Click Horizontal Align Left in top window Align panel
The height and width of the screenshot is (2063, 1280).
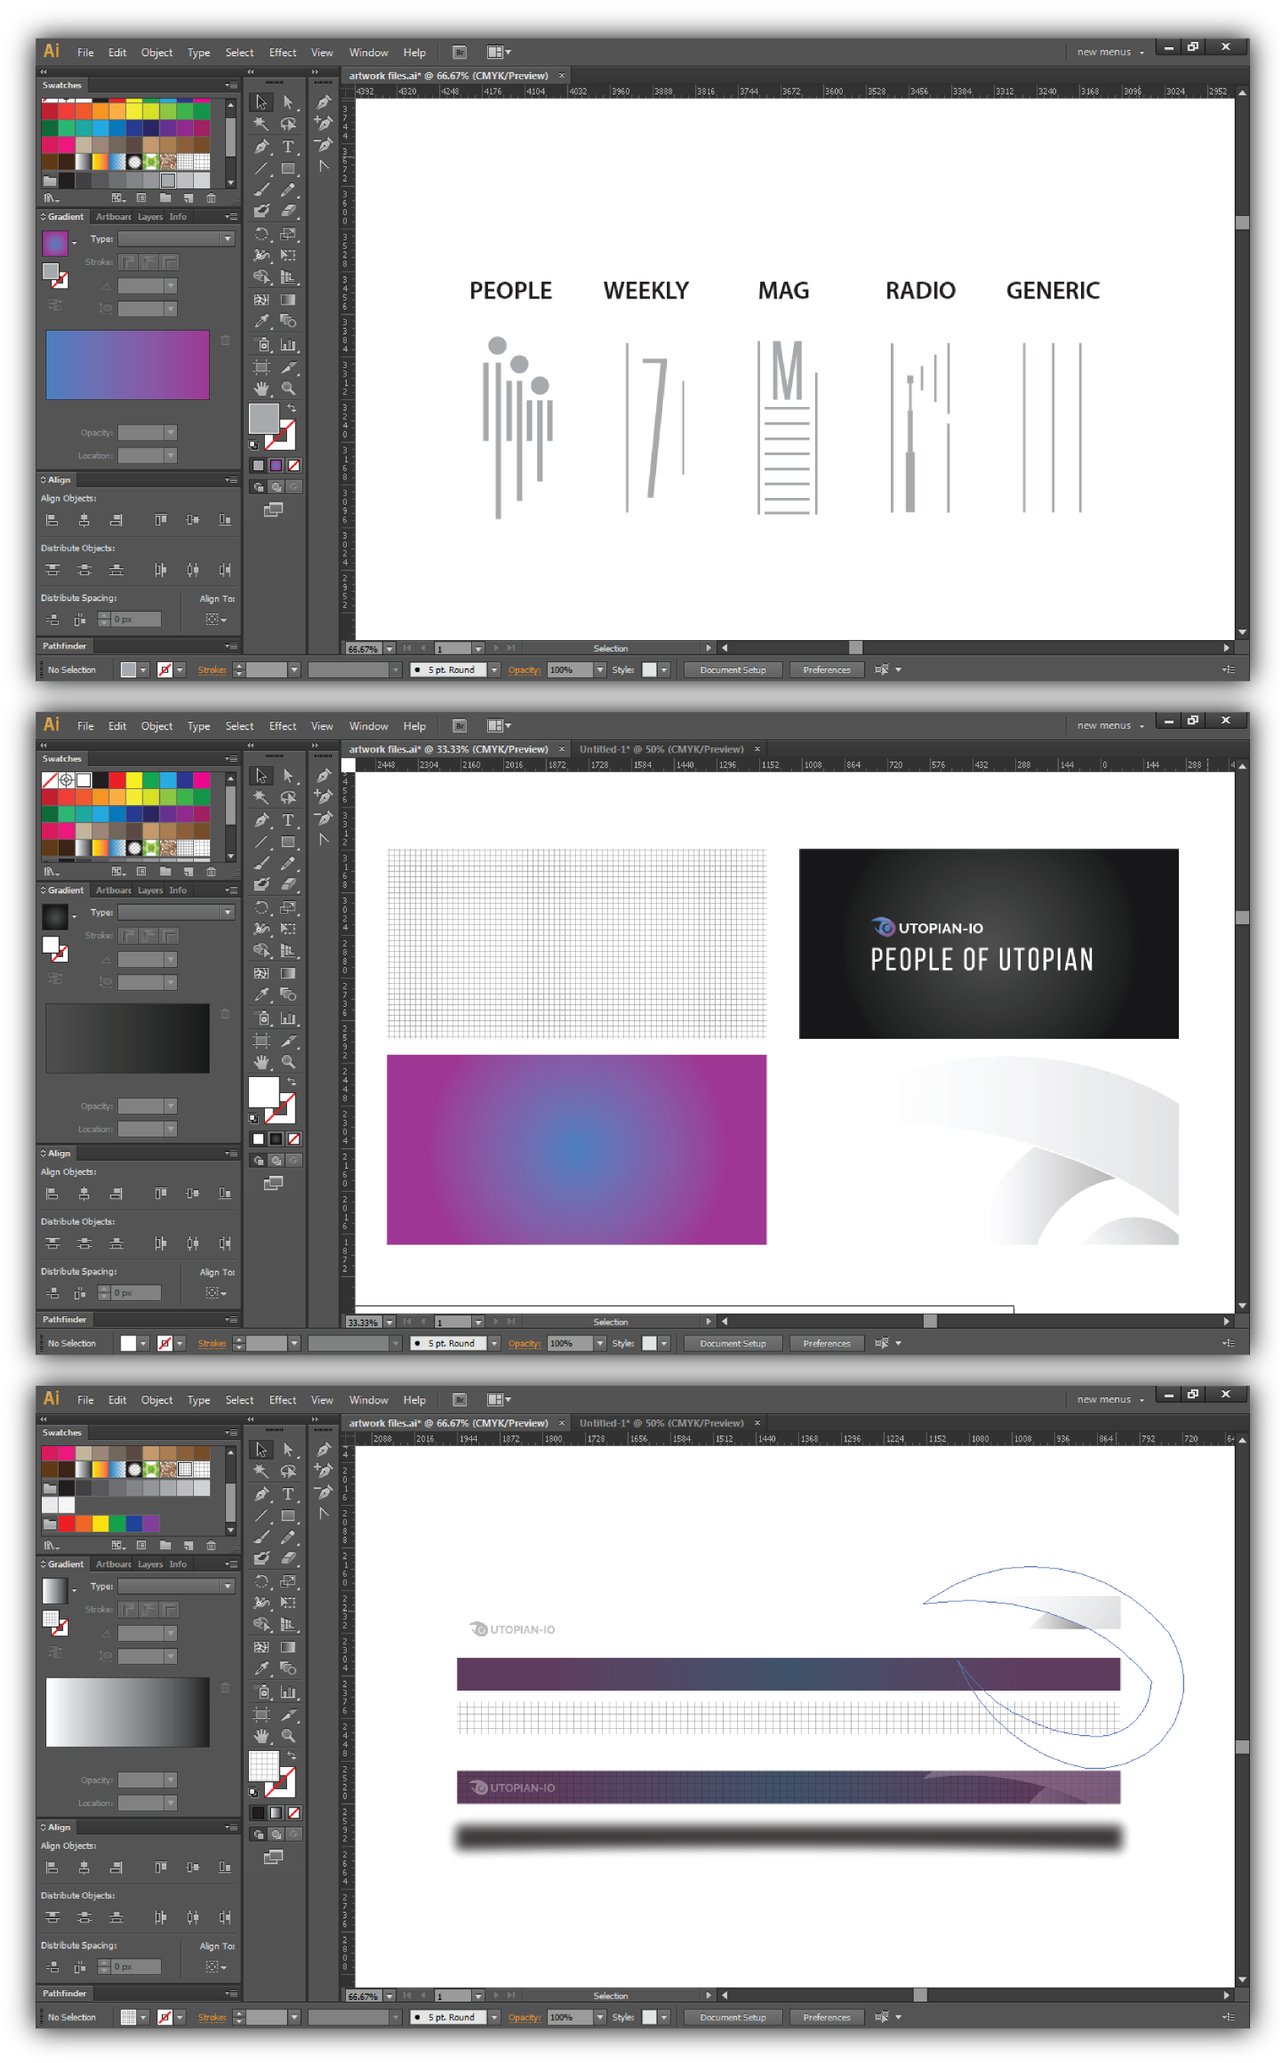(52, 520)
